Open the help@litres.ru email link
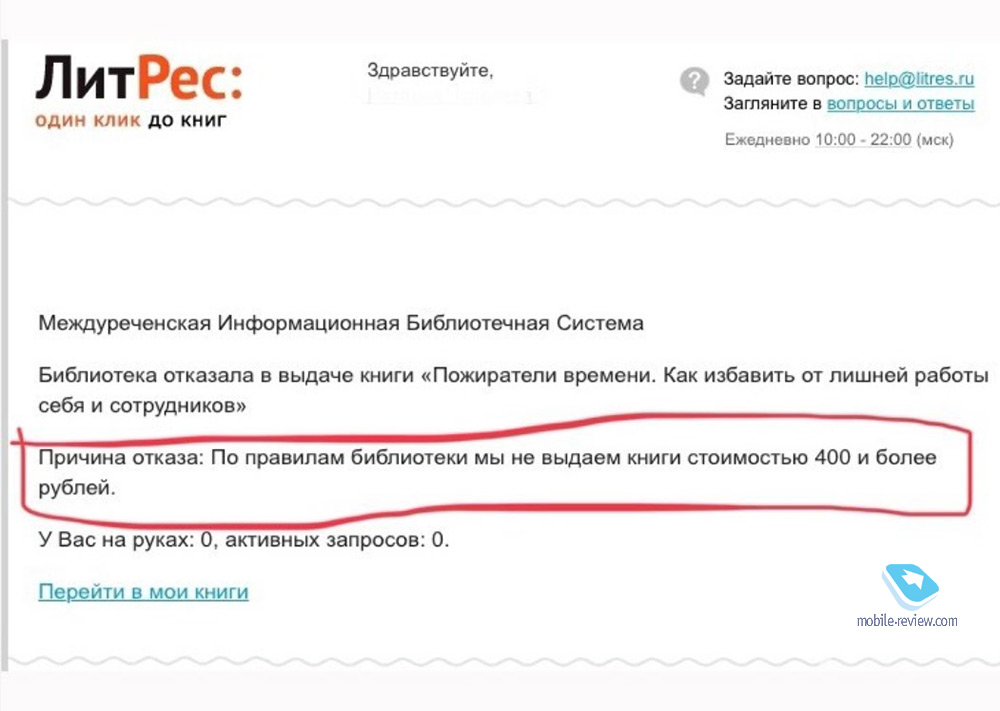Screen dimensions: 1000x711 coord(919,78)
